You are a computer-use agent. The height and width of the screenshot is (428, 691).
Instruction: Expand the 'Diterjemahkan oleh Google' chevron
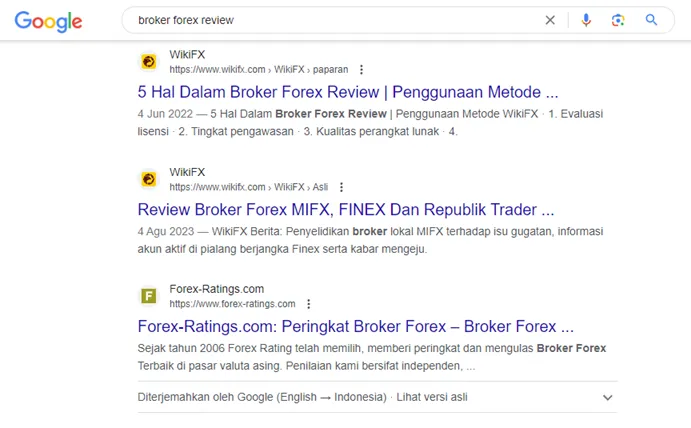click(x=608, y=397)
